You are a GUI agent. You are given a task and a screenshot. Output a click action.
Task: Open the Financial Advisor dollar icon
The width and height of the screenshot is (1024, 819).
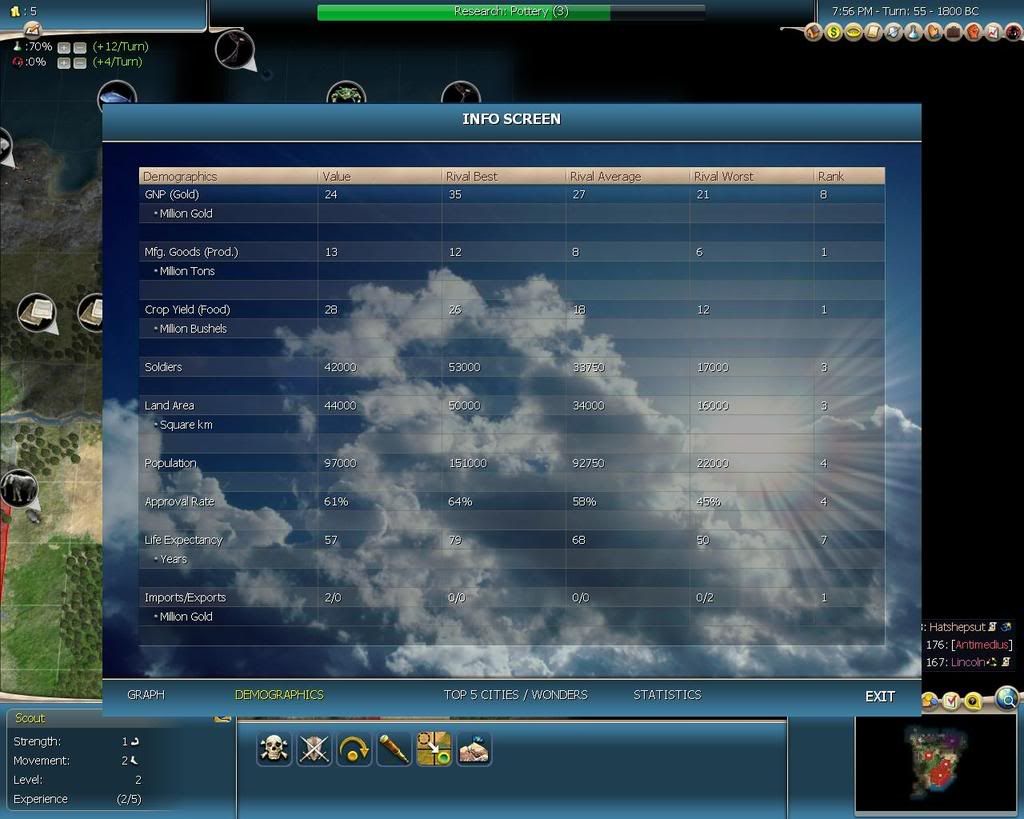coord(833,32)
